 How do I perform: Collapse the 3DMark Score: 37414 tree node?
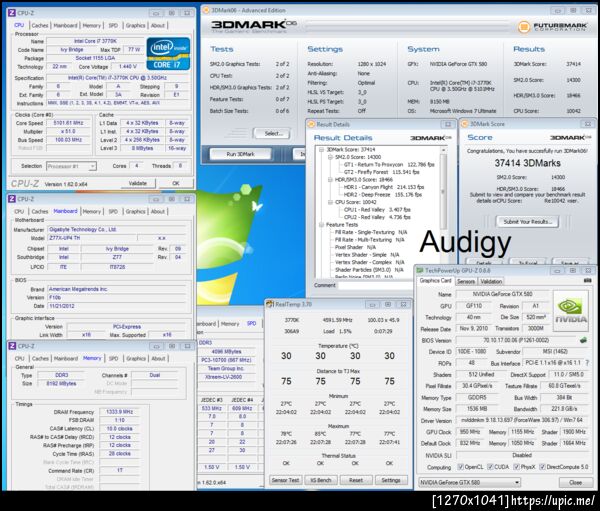point(321,150)
